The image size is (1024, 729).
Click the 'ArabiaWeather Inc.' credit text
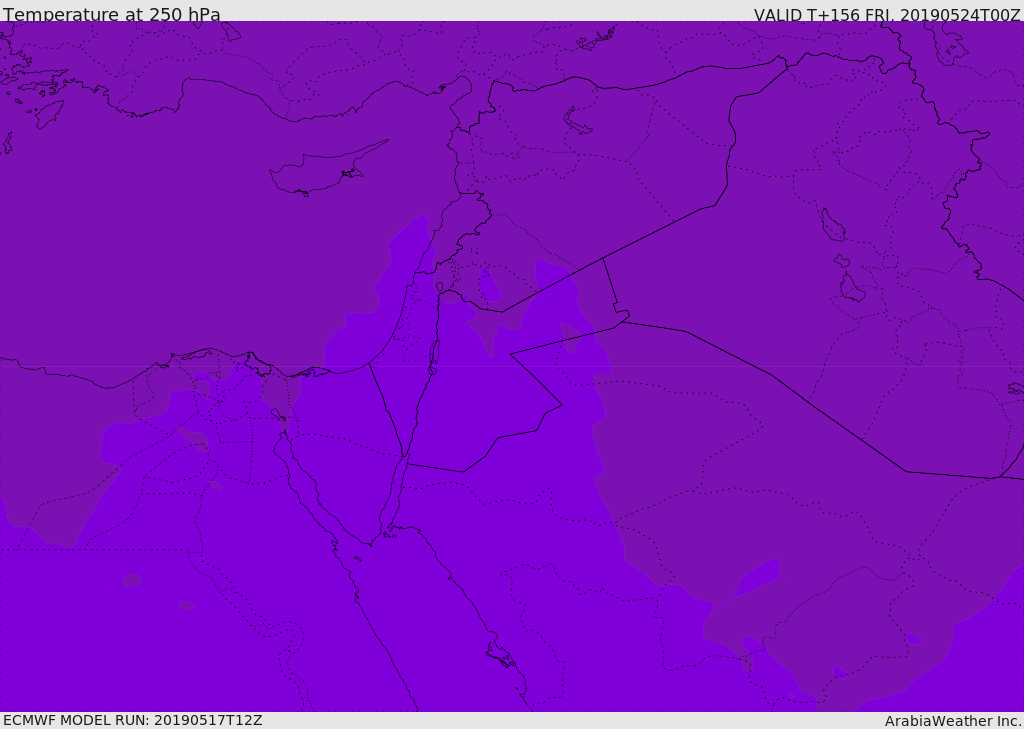[x=953, y=721]
